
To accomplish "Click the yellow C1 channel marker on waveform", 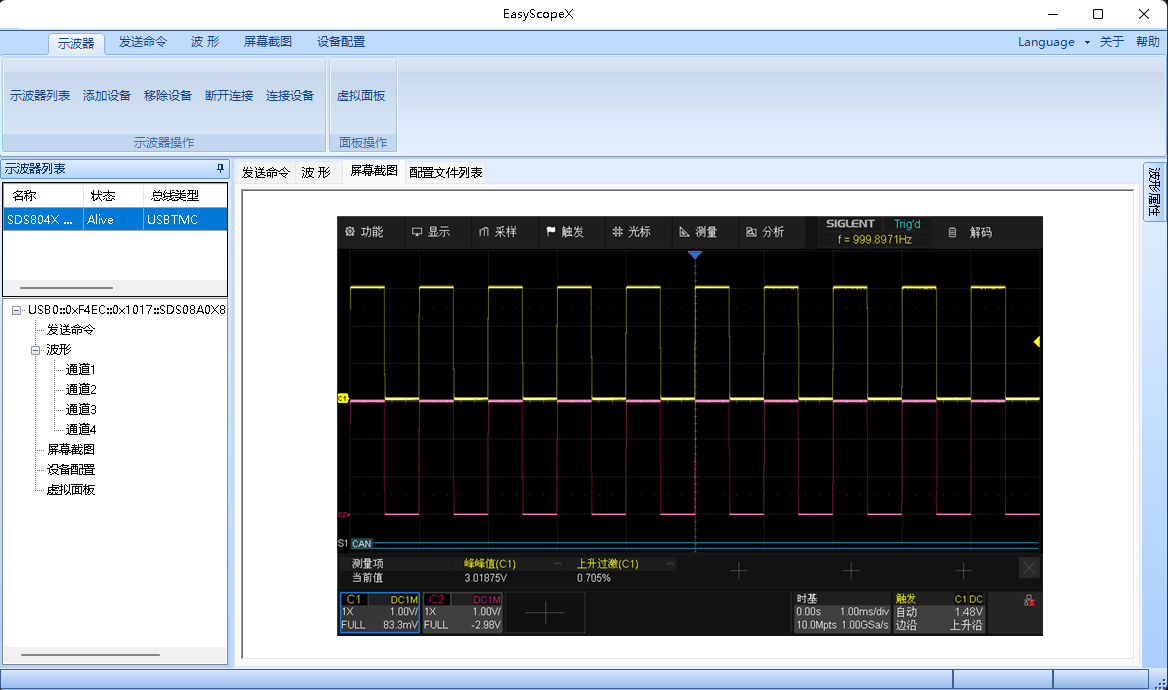I will coord(343,399).
